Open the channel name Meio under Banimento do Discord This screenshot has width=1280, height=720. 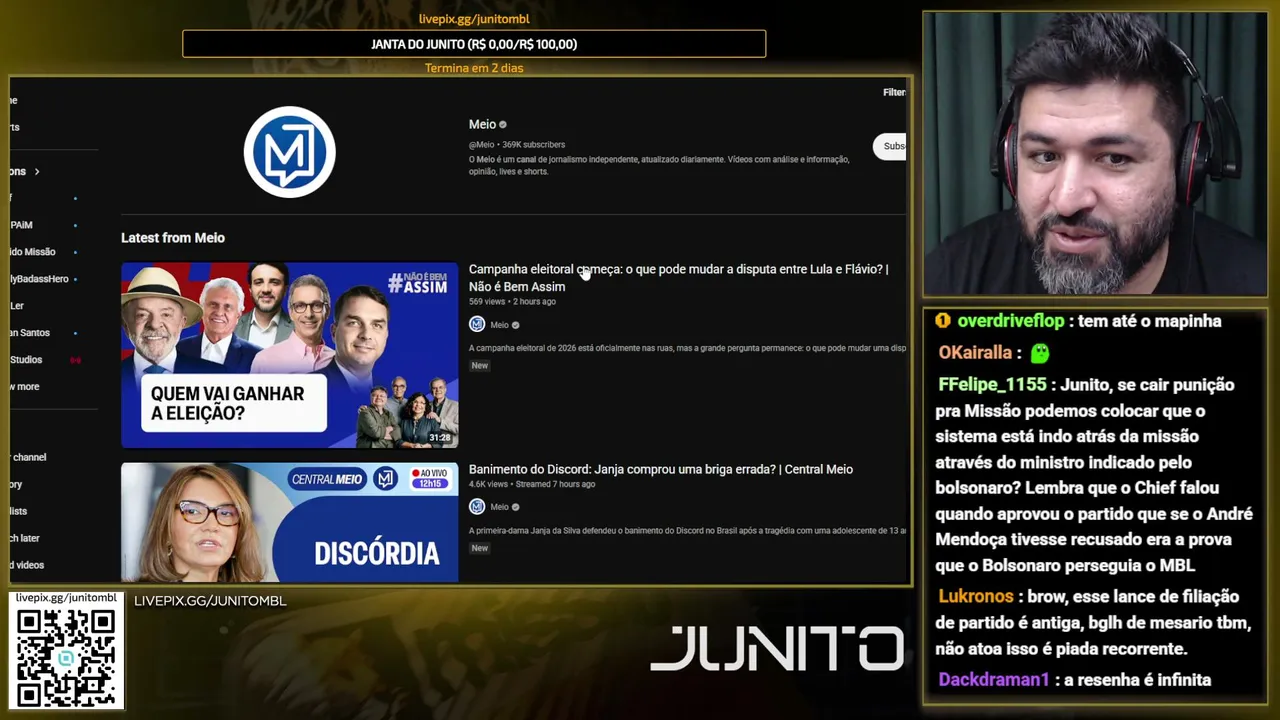point(499,507)
